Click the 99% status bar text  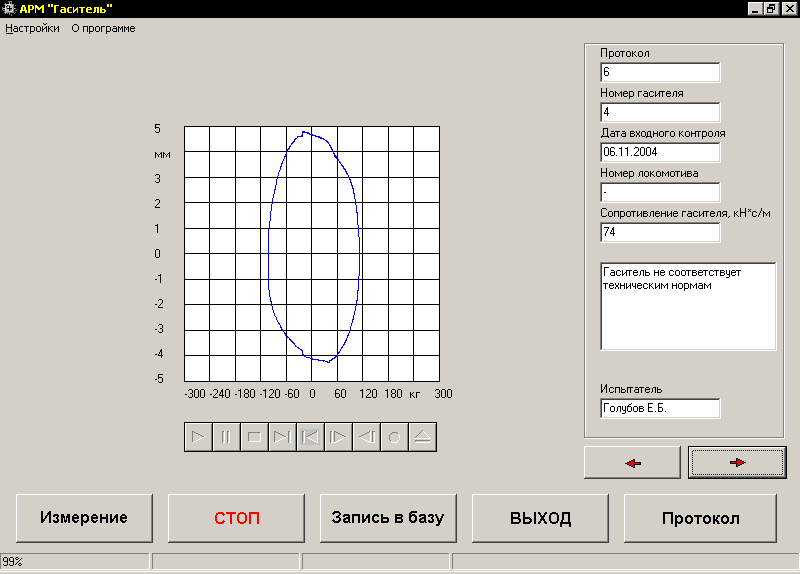(x=12, y=562)
